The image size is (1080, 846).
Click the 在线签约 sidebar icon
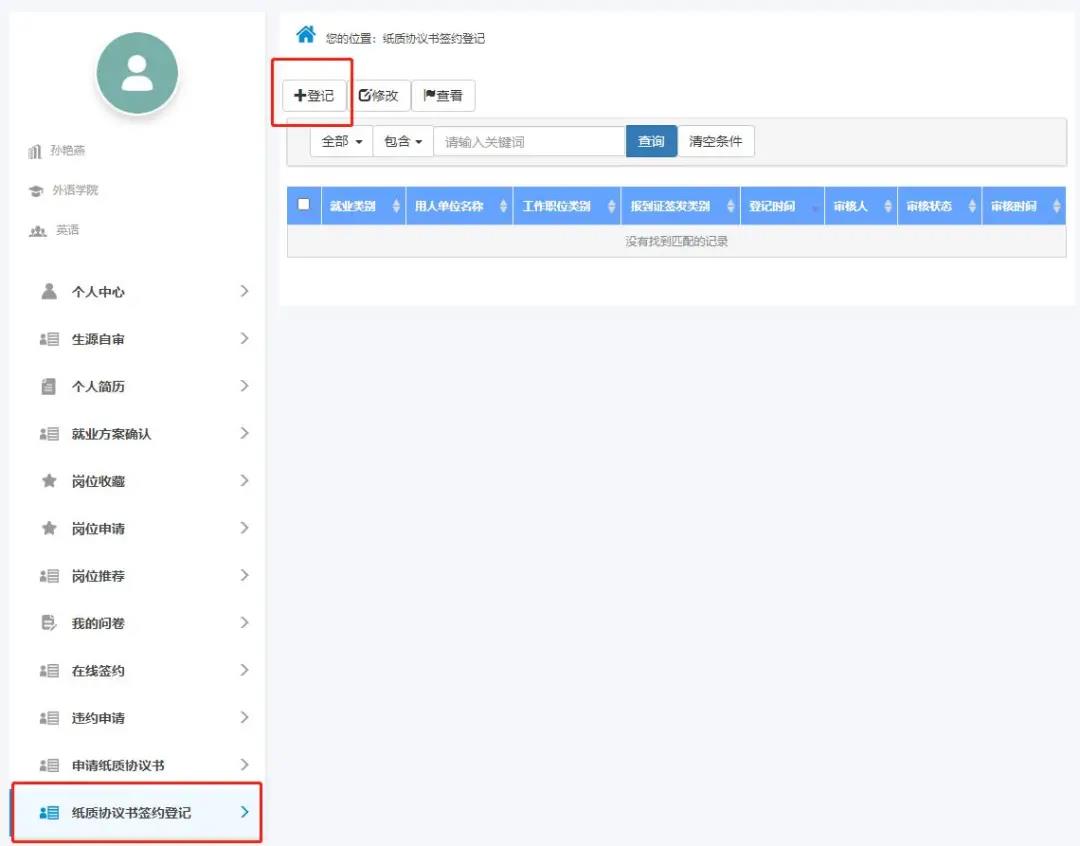click(49, 671)
